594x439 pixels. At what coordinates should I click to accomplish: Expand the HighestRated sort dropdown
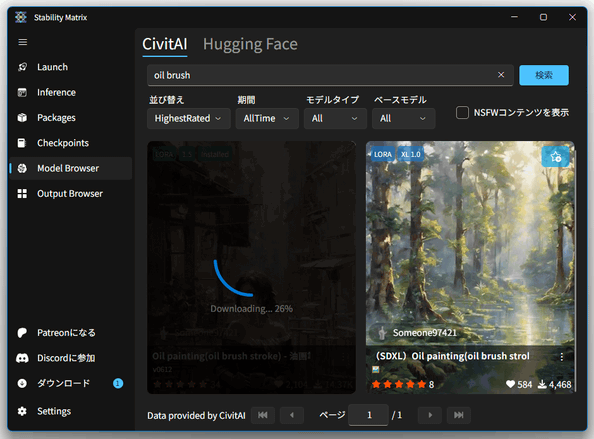[188, 119]
